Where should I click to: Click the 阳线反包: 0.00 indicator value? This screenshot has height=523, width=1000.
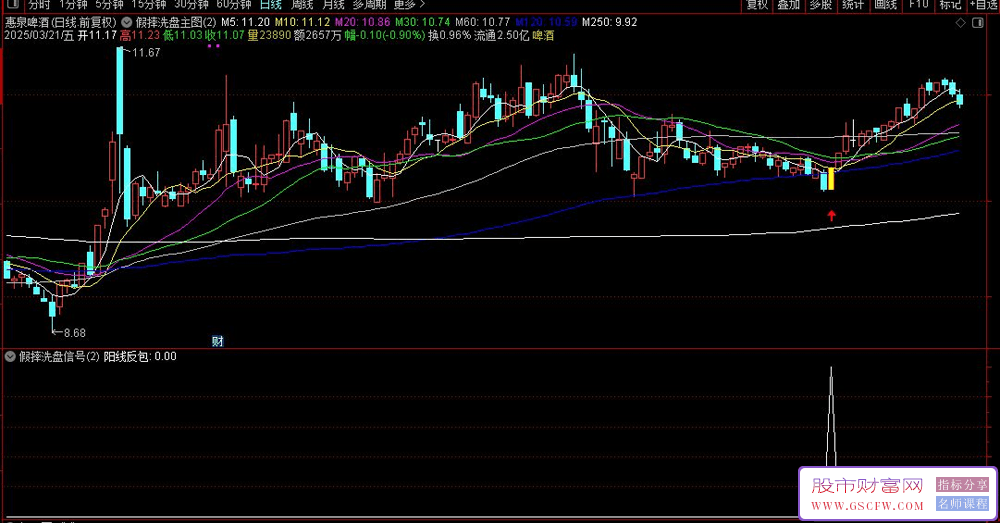(140, 357)
